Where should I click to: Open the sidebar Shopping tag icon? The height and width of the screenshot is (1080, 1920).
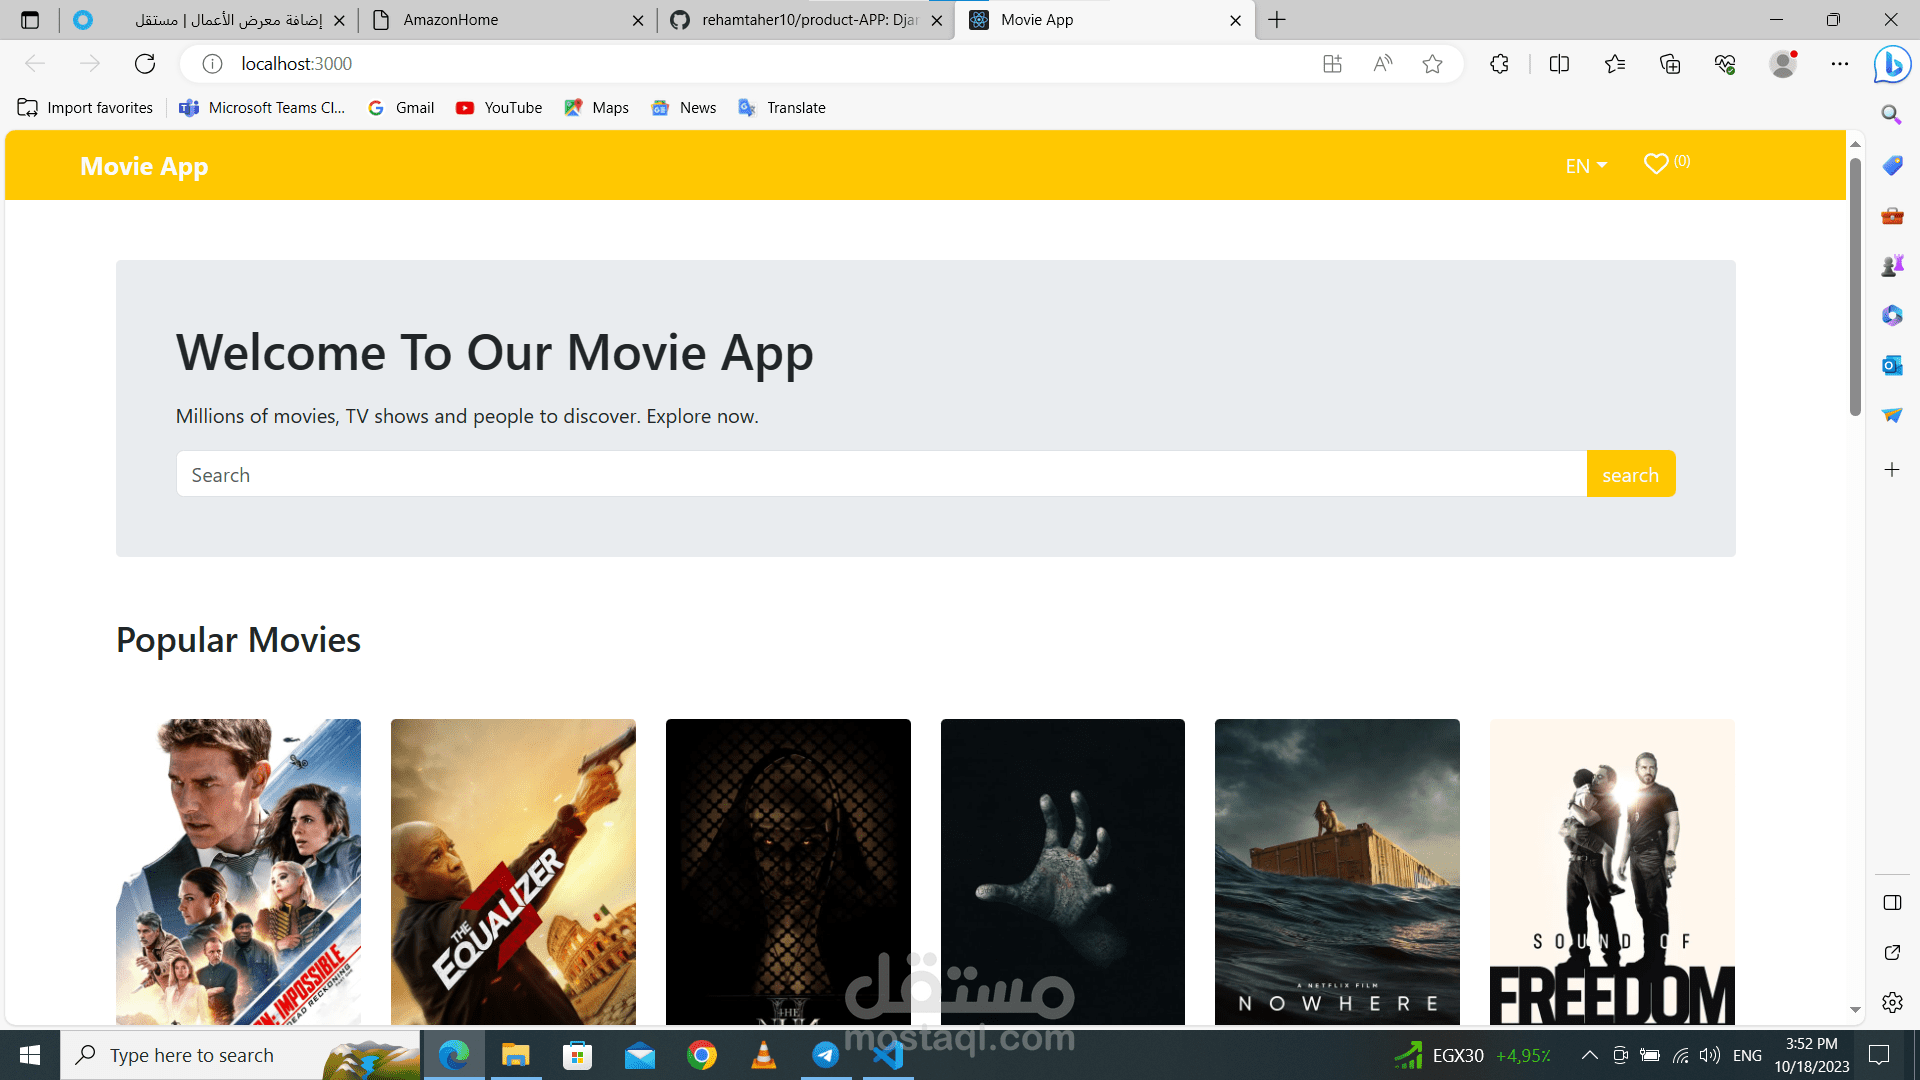(x=1892, y=165)
